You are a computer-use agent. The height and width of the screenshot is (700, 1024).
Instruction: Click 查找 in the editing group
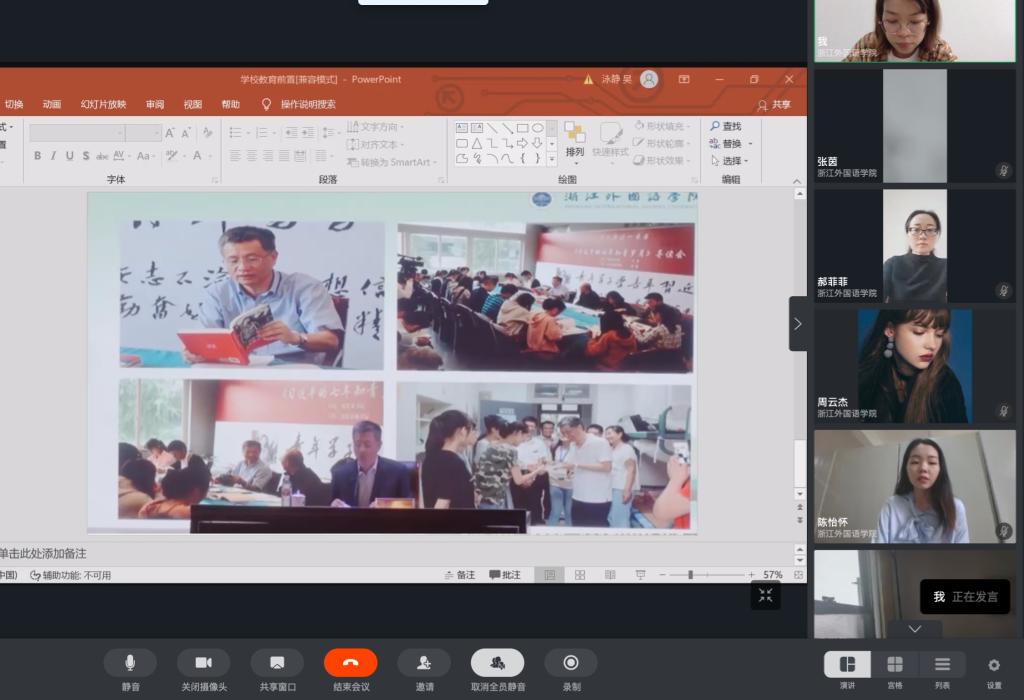[727, 126]
